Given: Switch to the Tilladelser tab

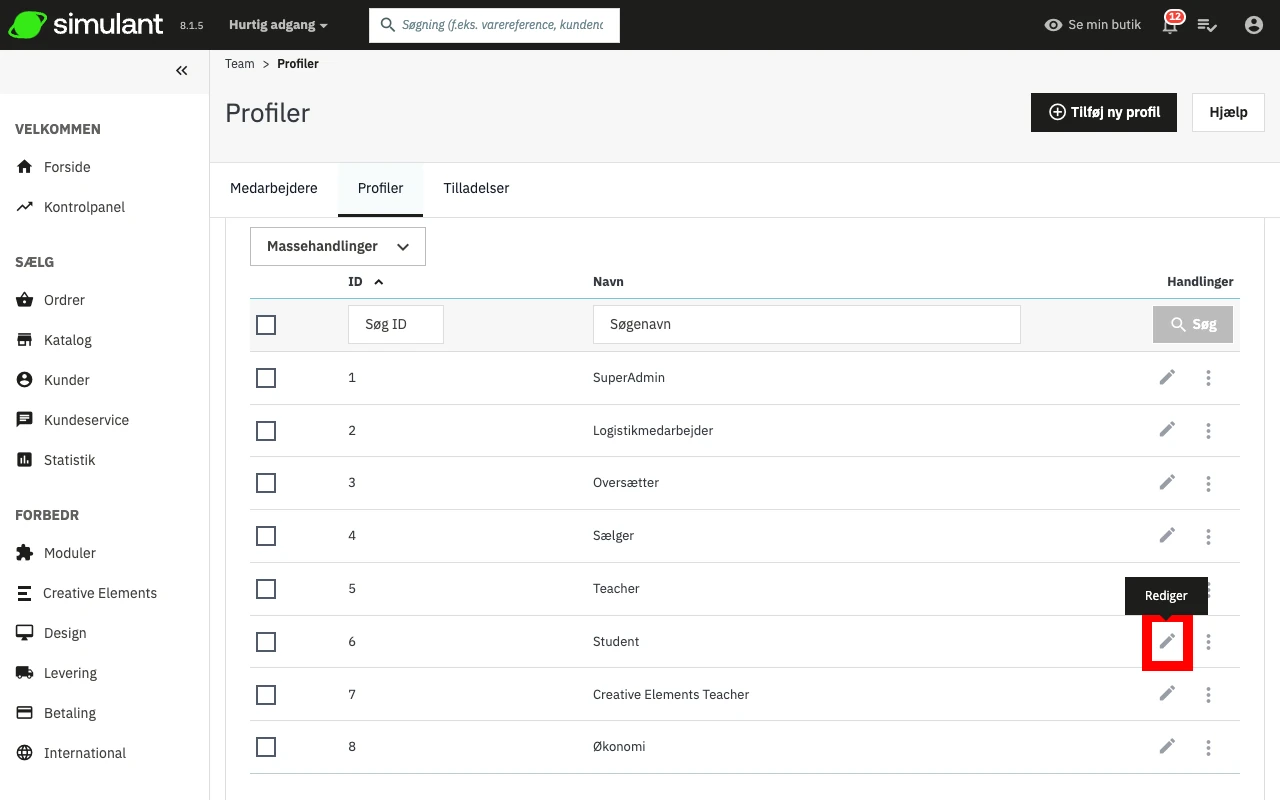Looking at the screenshot, I should [x=476, y=188].
